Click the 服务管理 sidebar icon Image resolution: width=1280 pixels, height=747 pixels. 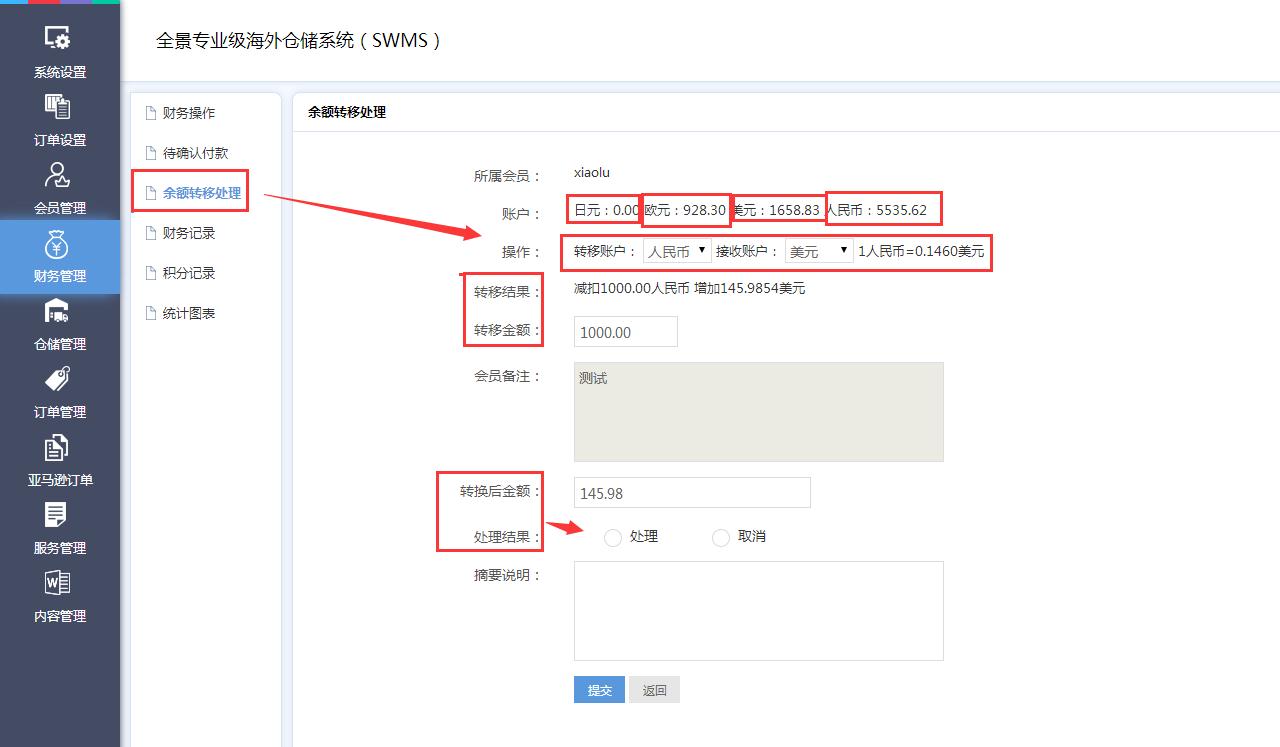(58, 512)
